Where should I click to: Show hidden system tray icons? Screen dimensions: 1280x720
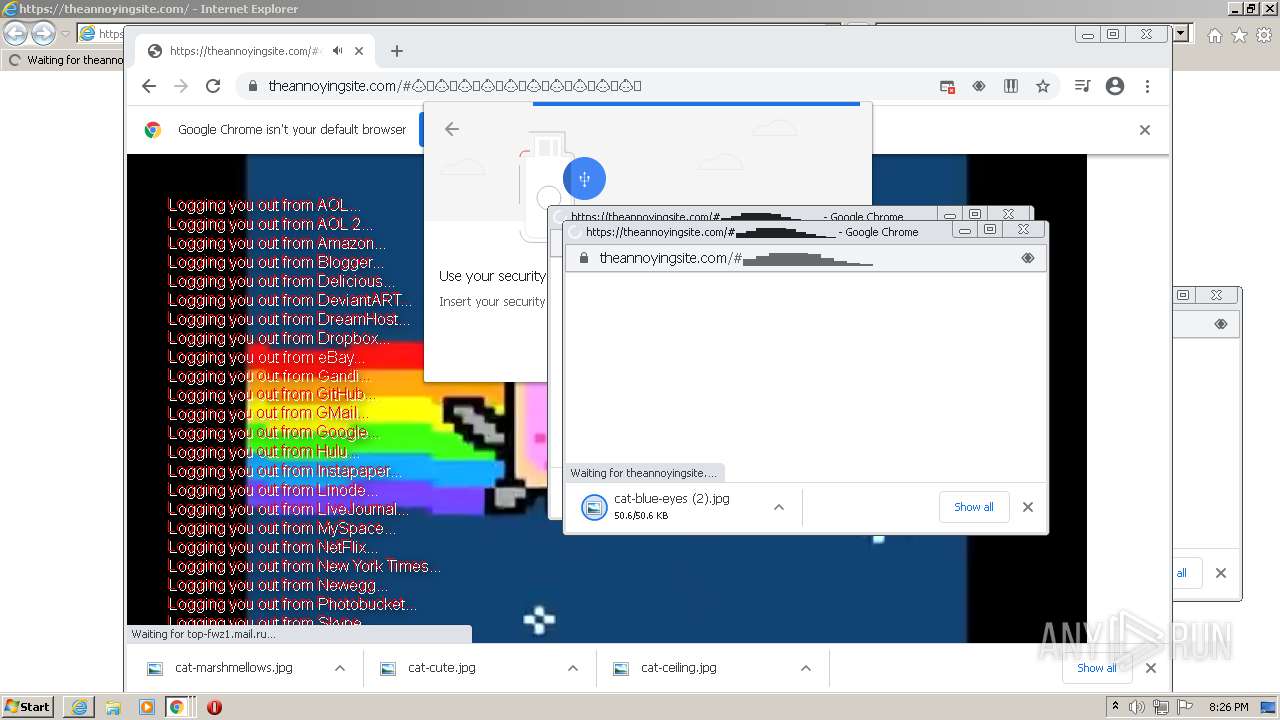point(1115,707)
